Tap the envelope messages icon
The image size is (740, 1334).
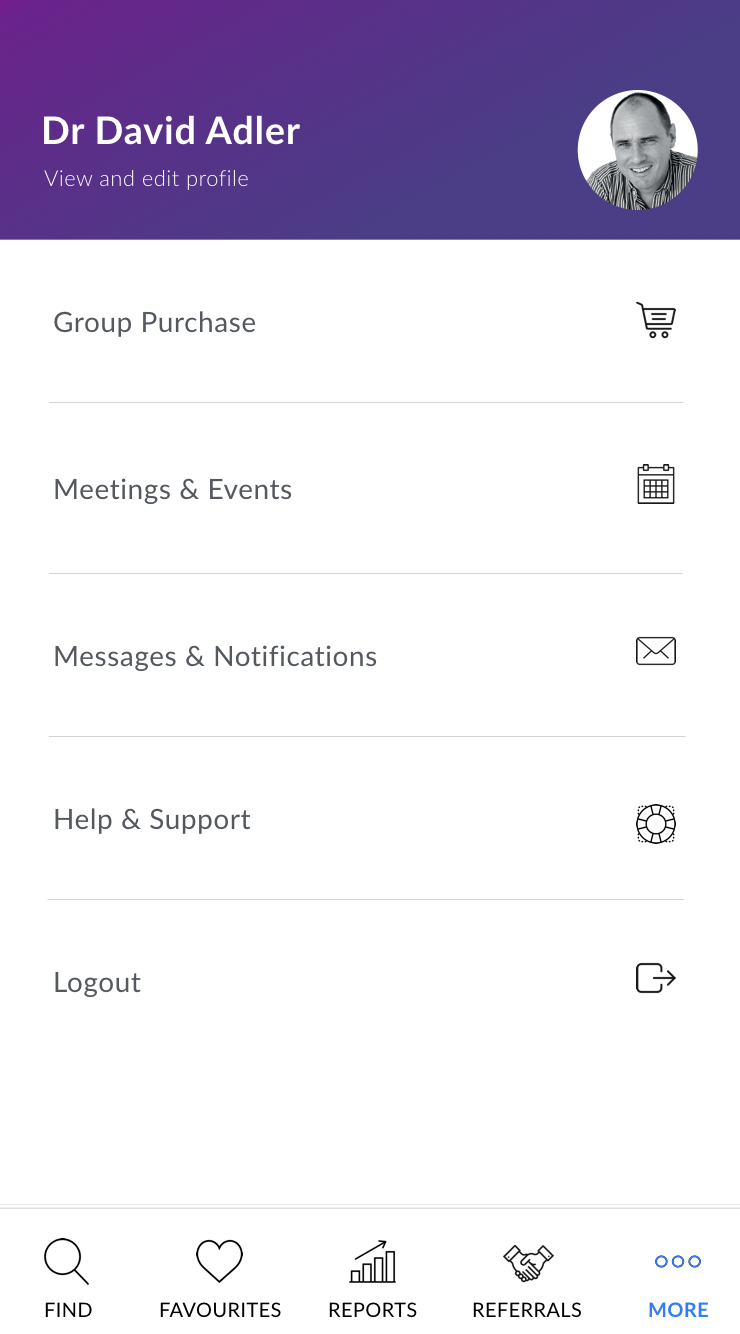[656, 651]
